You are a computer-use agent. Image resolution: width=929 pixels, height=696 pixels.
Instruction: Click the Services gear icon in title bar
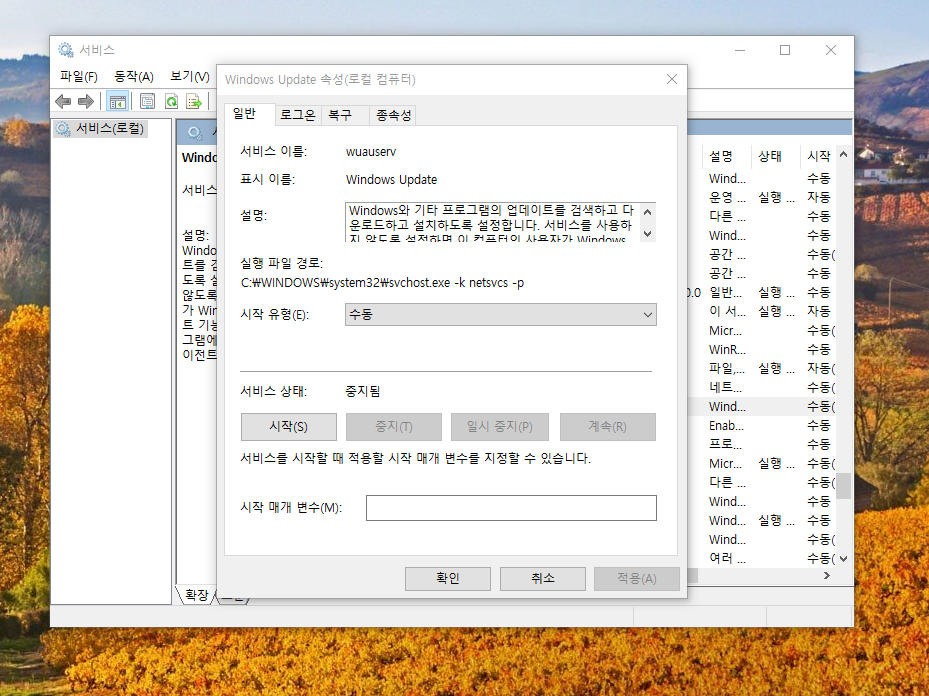tap(65, 50)
